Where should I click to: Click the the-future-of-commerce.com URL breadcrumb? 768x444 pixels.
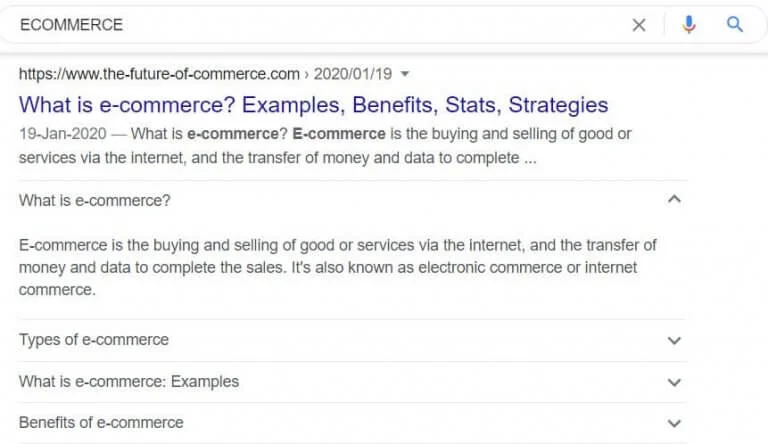tap(159, 74)
